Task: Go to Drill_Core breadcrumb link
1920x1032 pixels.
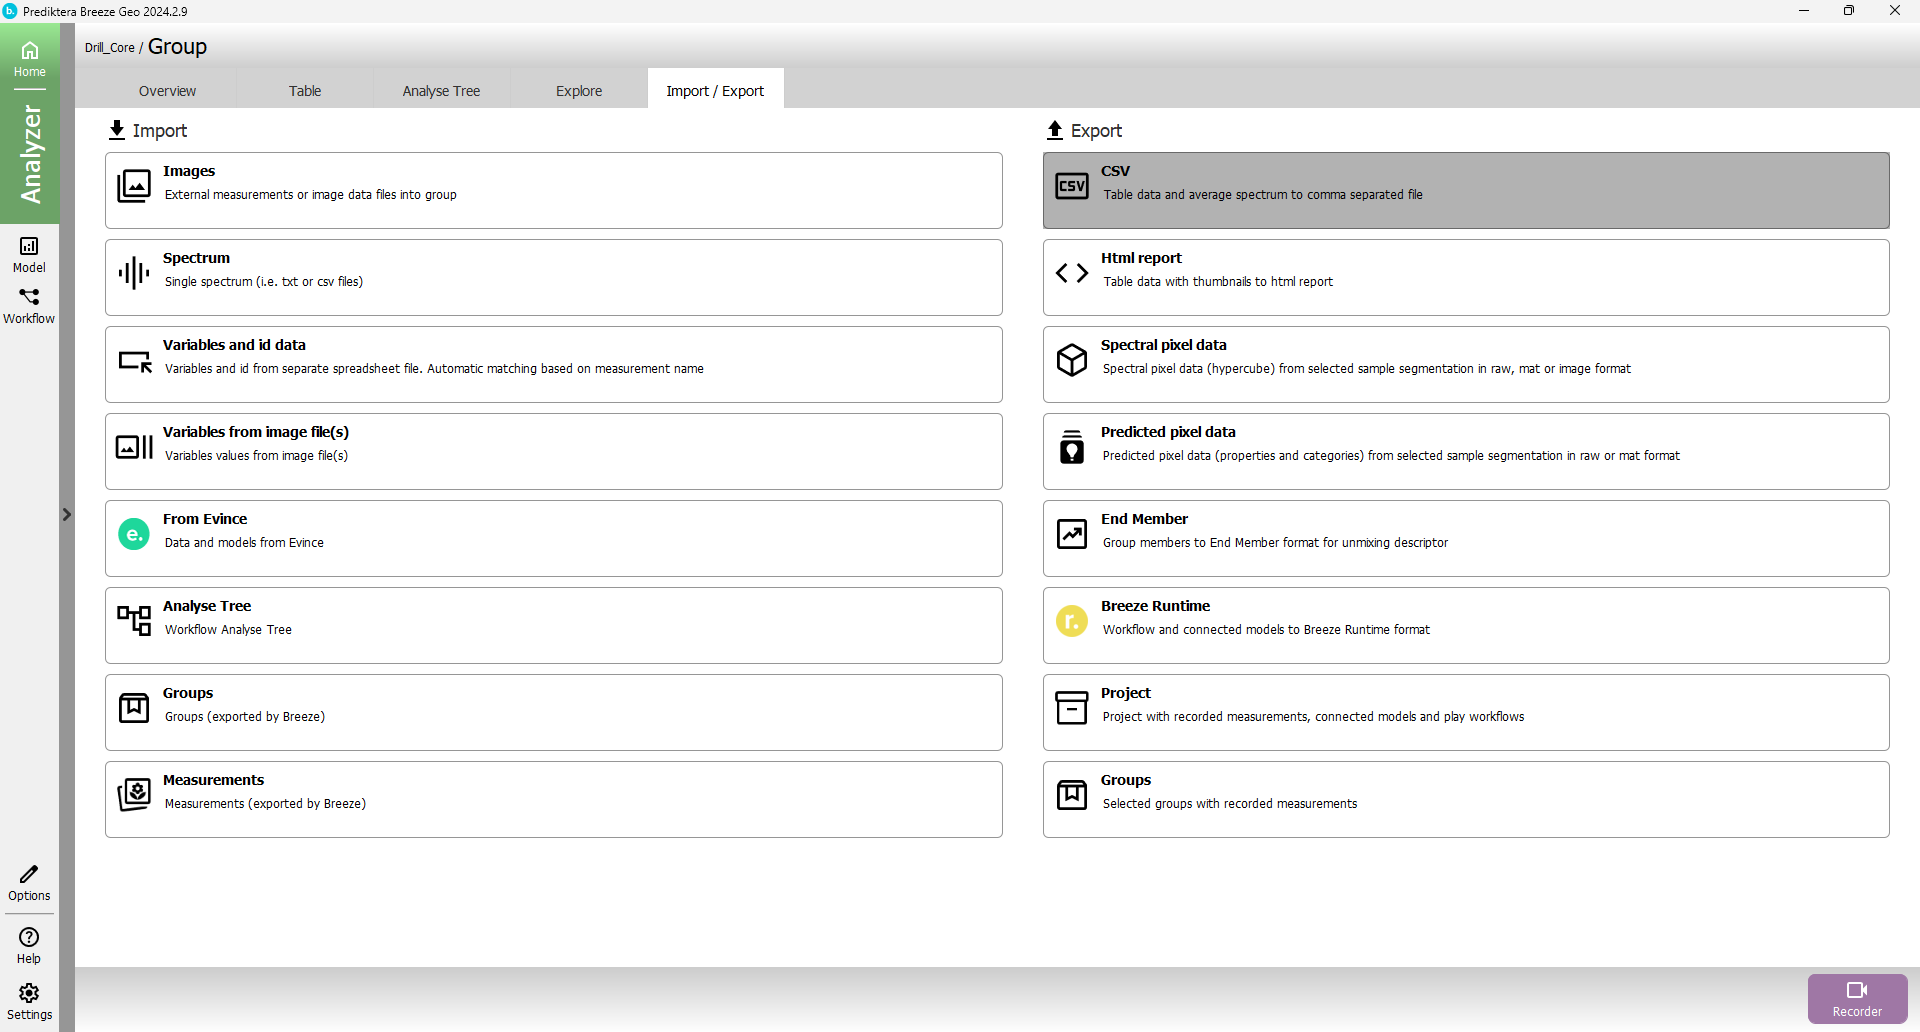Action: 109,48
